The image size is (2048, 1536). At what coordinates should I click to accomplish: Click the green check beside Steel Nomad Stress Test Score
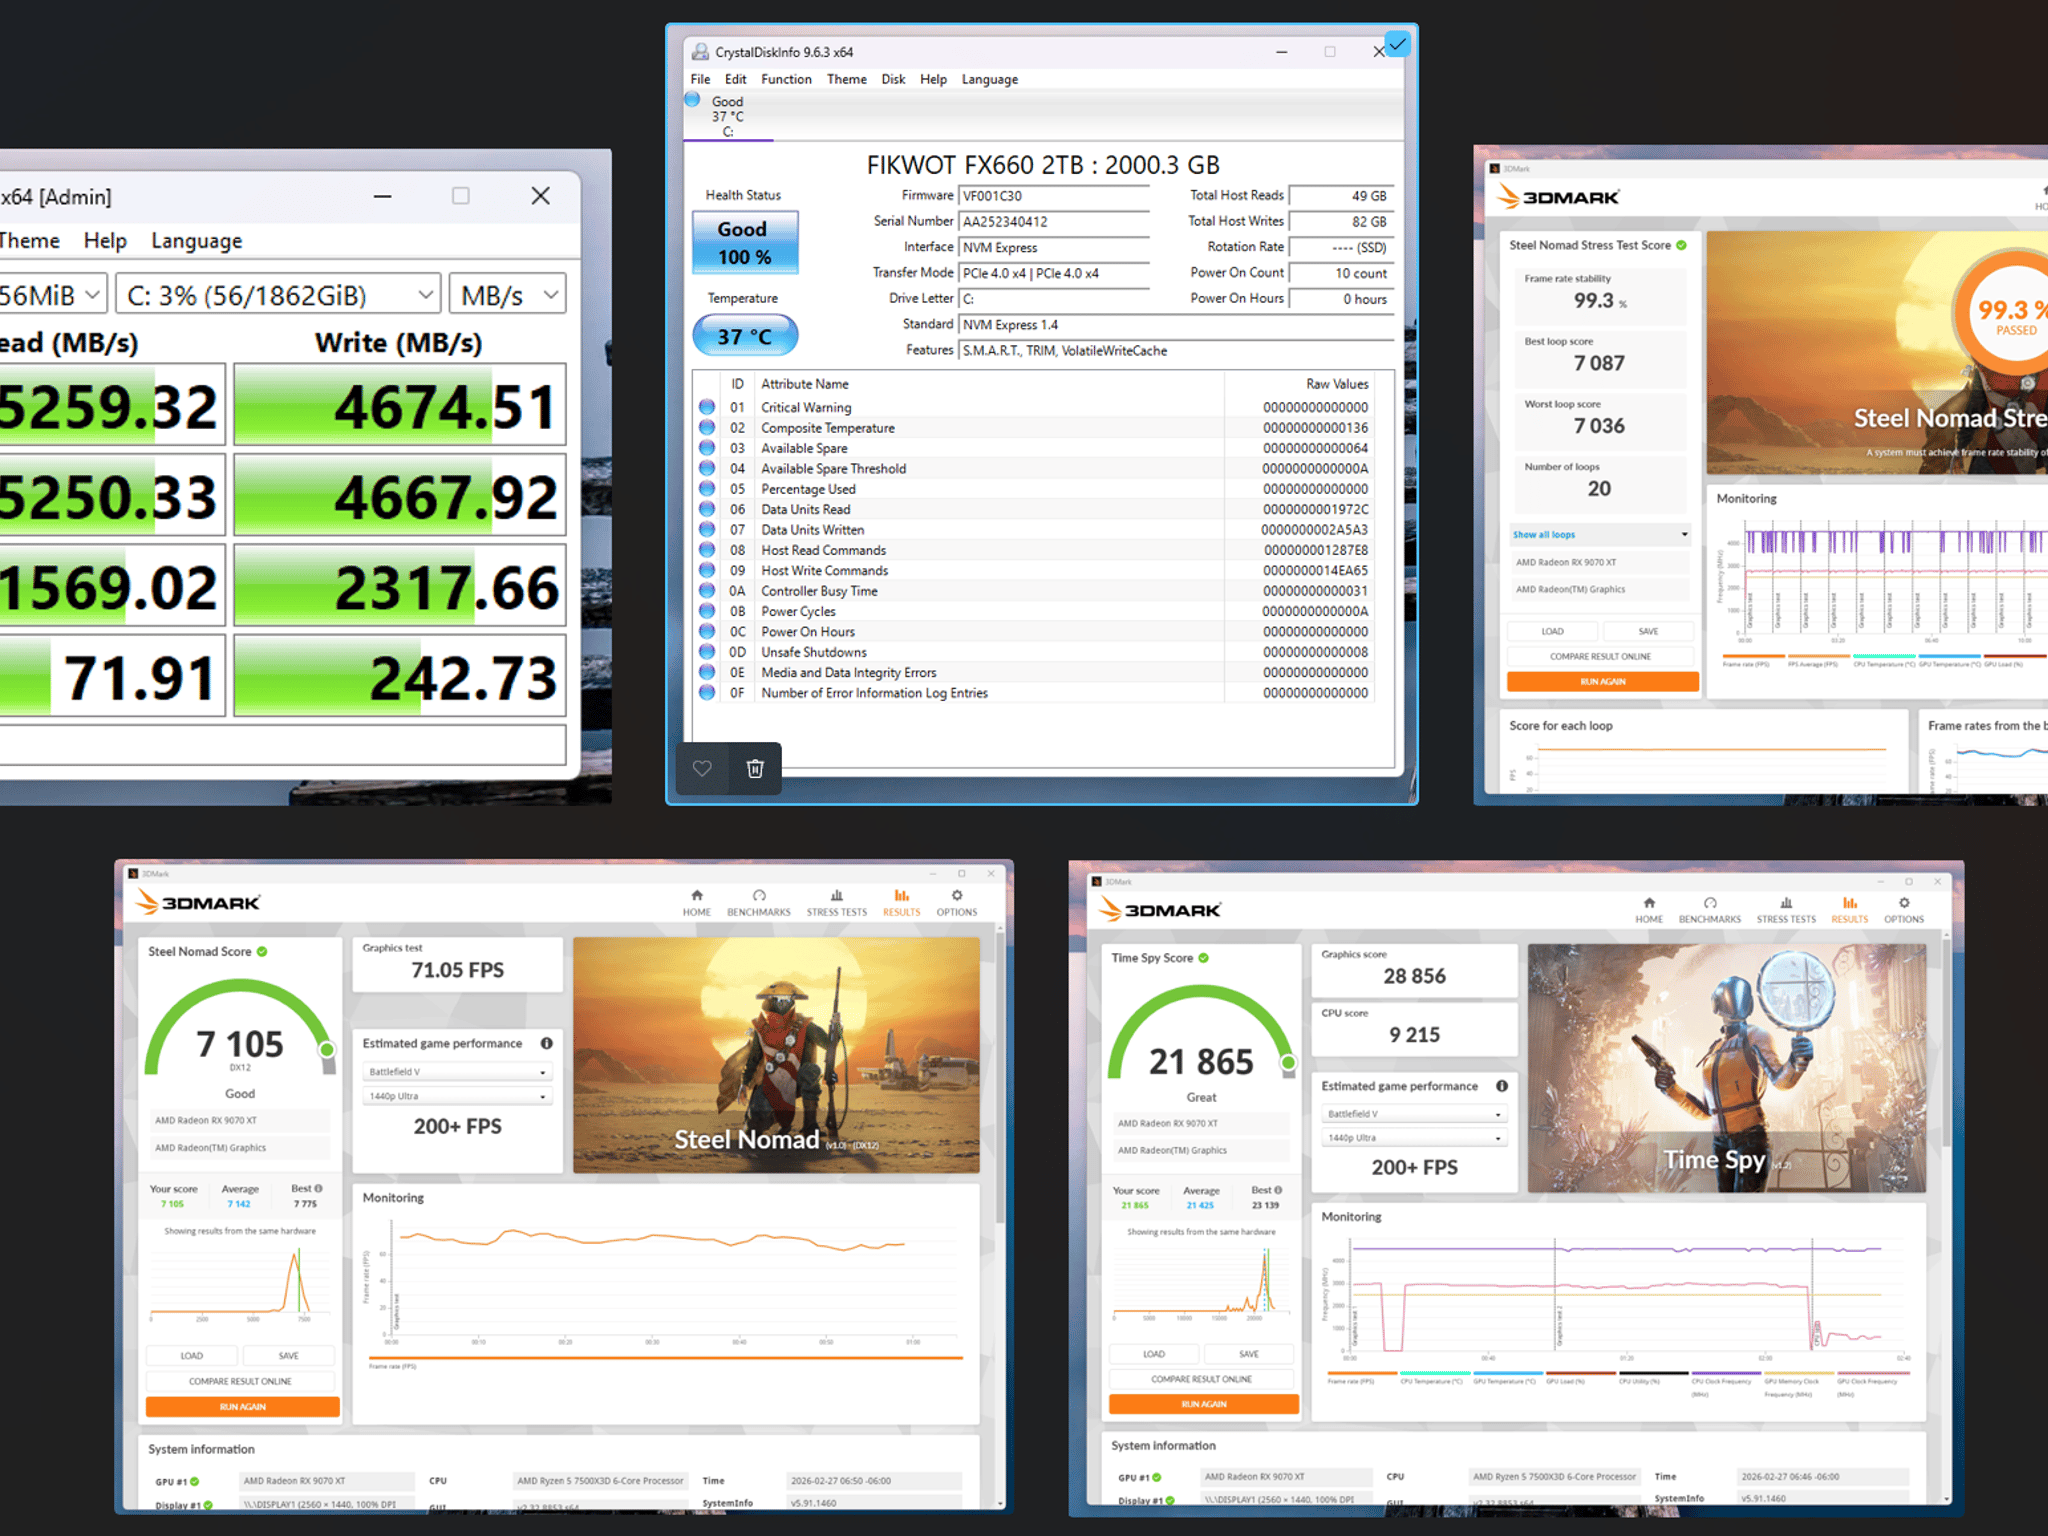[x=1681, y=245]
